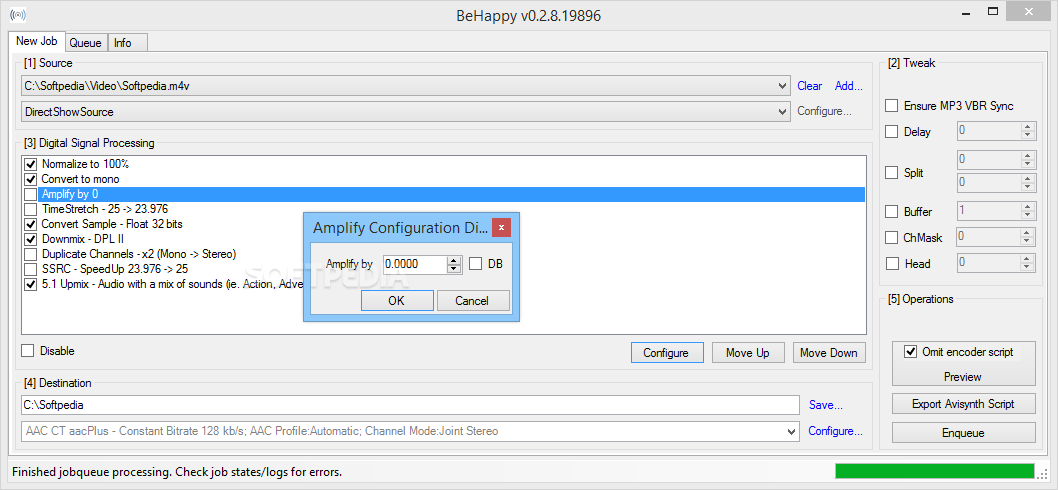Check the Head option
The image size is (1058, 490).
pos(892,264)
